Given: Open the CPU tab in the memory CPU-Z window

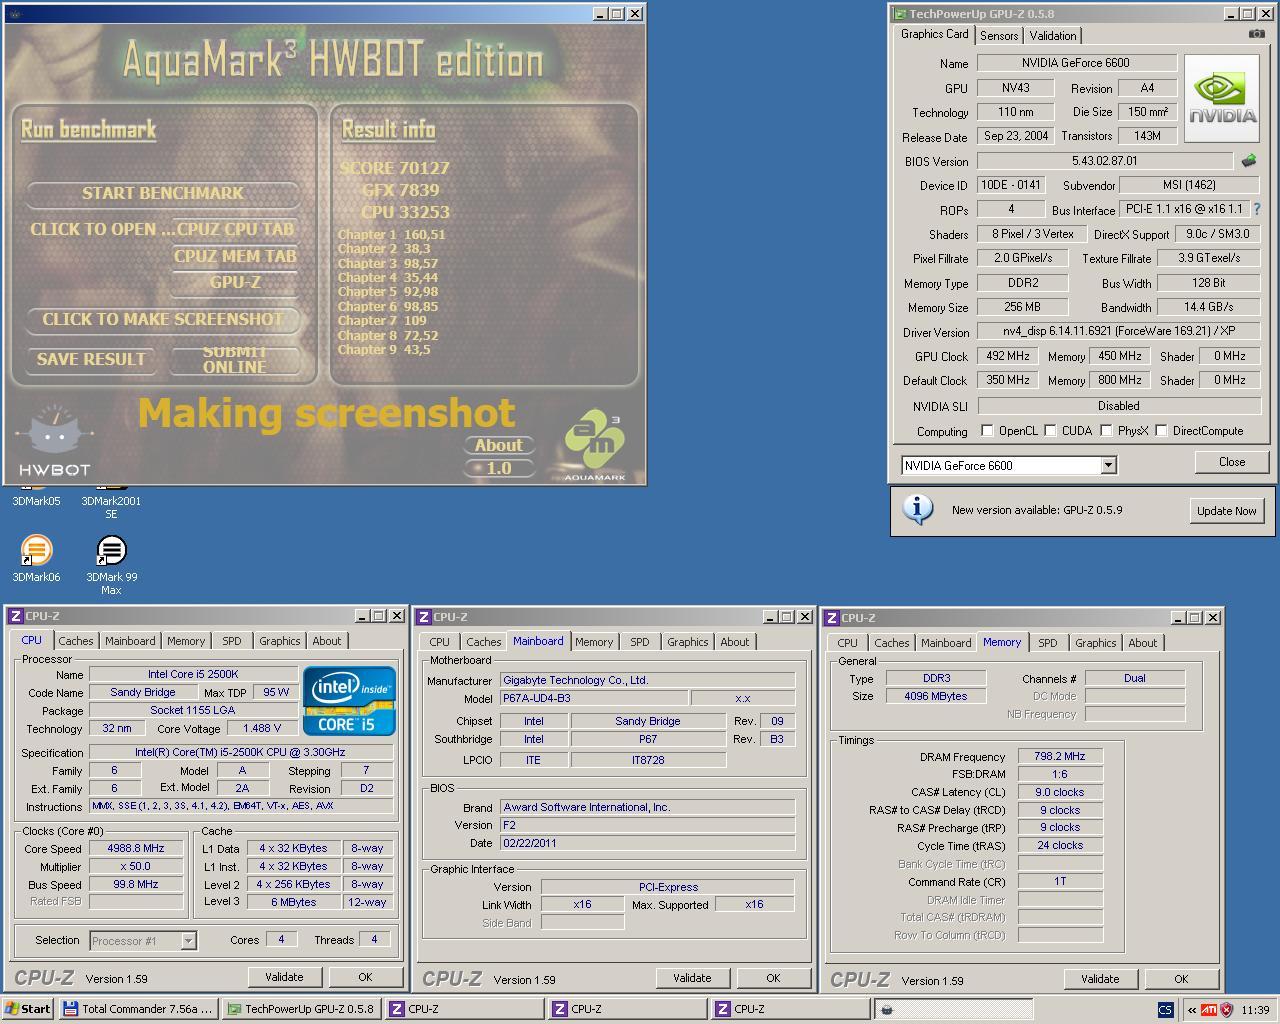Looking at the screenshot, I should pyautogui.click(x=848, y=643).
